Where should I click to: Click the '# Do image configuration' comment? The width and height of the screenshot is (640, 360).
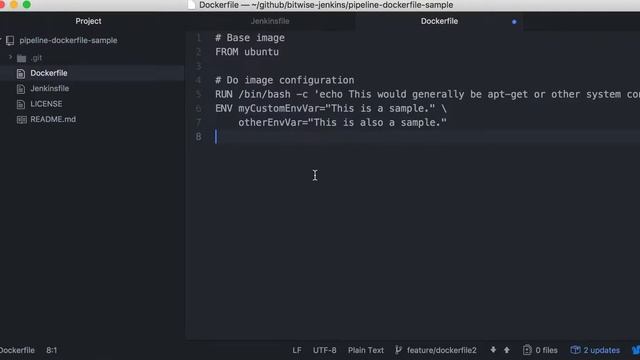pos(284,80)
